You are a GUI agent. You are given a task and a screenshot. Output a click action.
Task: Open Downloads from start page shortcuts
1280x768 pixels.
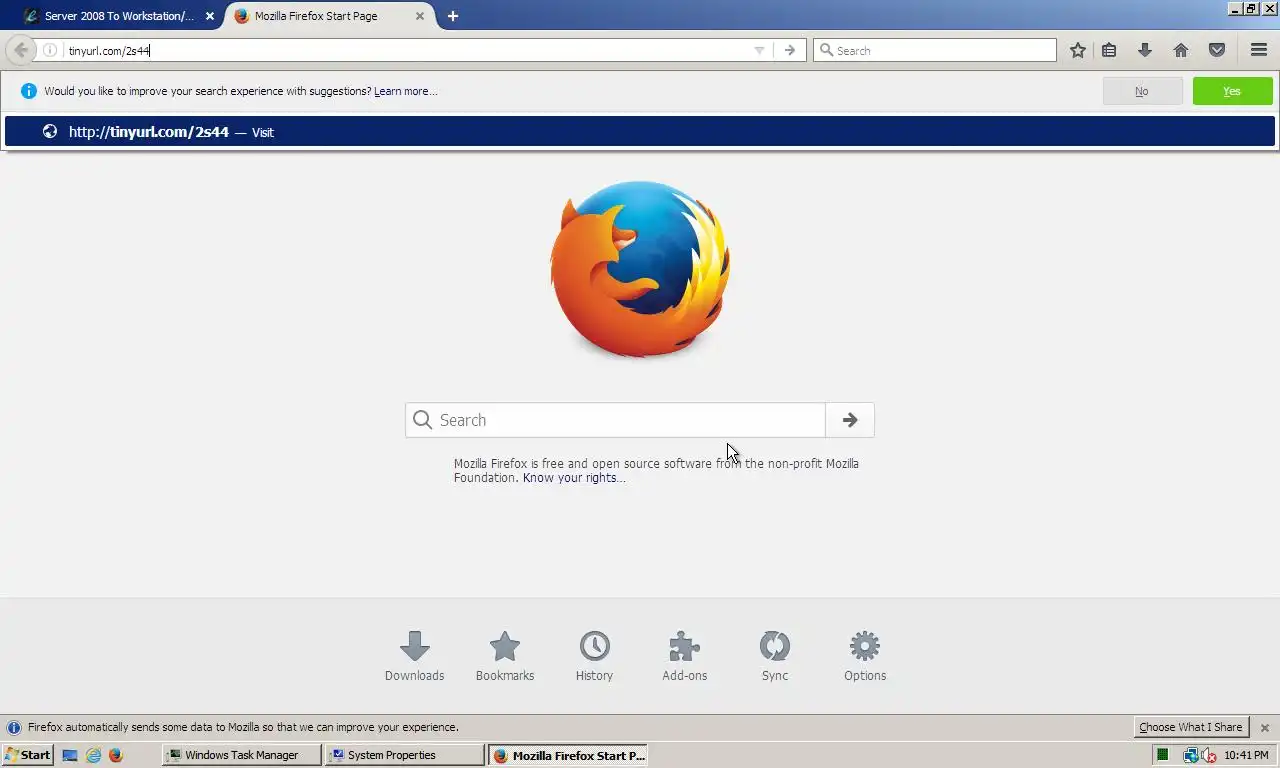[415, 656]
